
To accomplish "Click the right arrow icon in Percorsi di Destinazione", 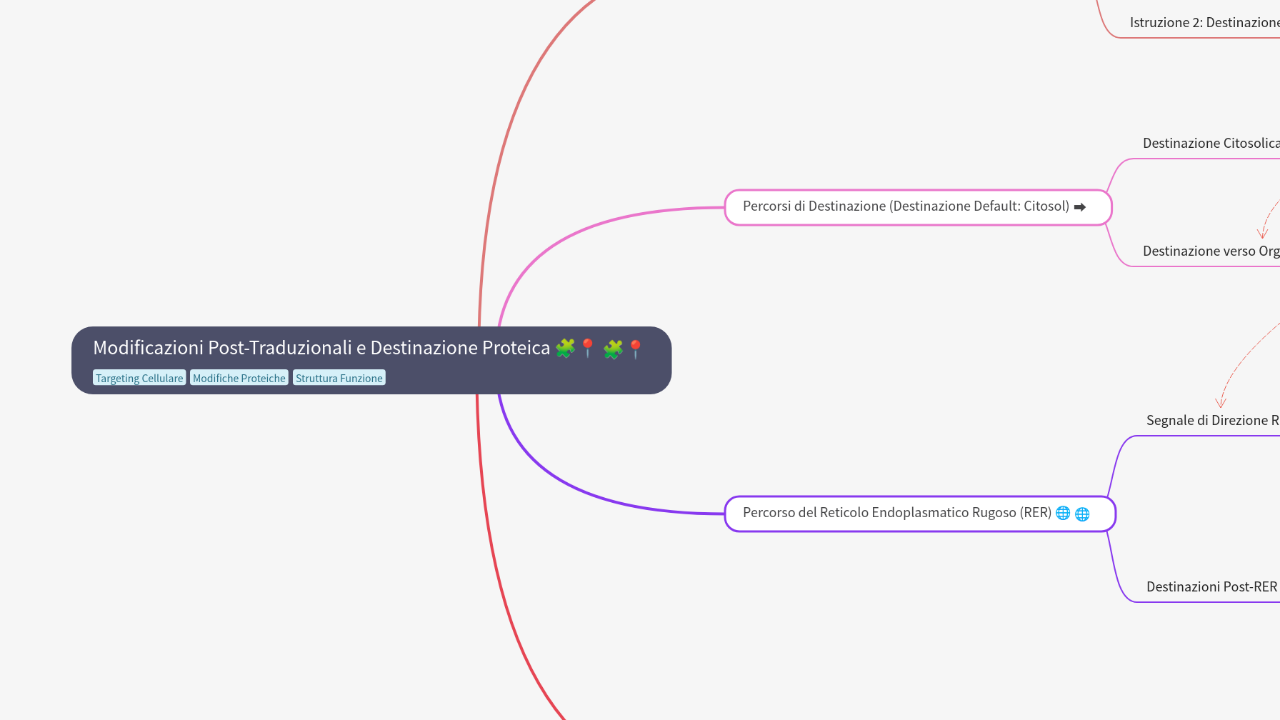I will [1079, 207].
